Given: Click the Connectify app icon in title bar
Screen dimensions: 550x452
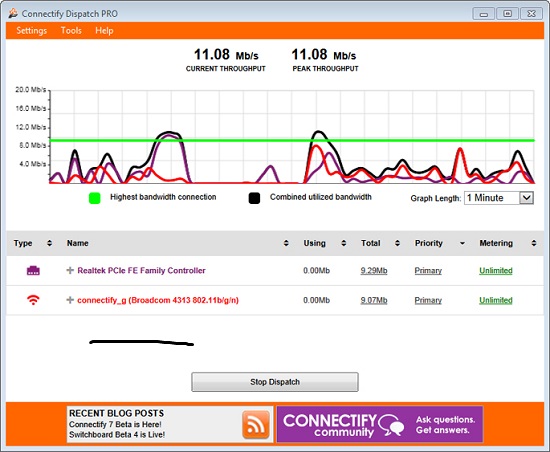Looking at the screenshot, I should tap(13, 13).
